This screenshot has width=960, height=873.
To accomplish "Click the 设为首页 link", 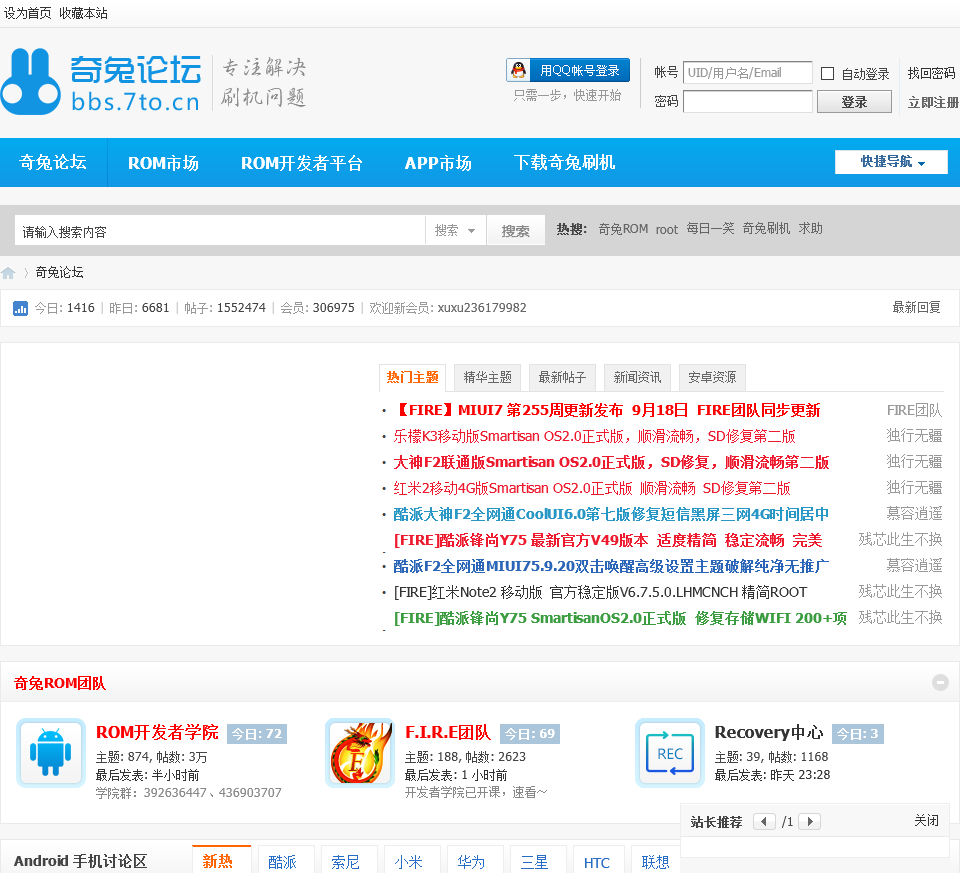I will point(28,13).
